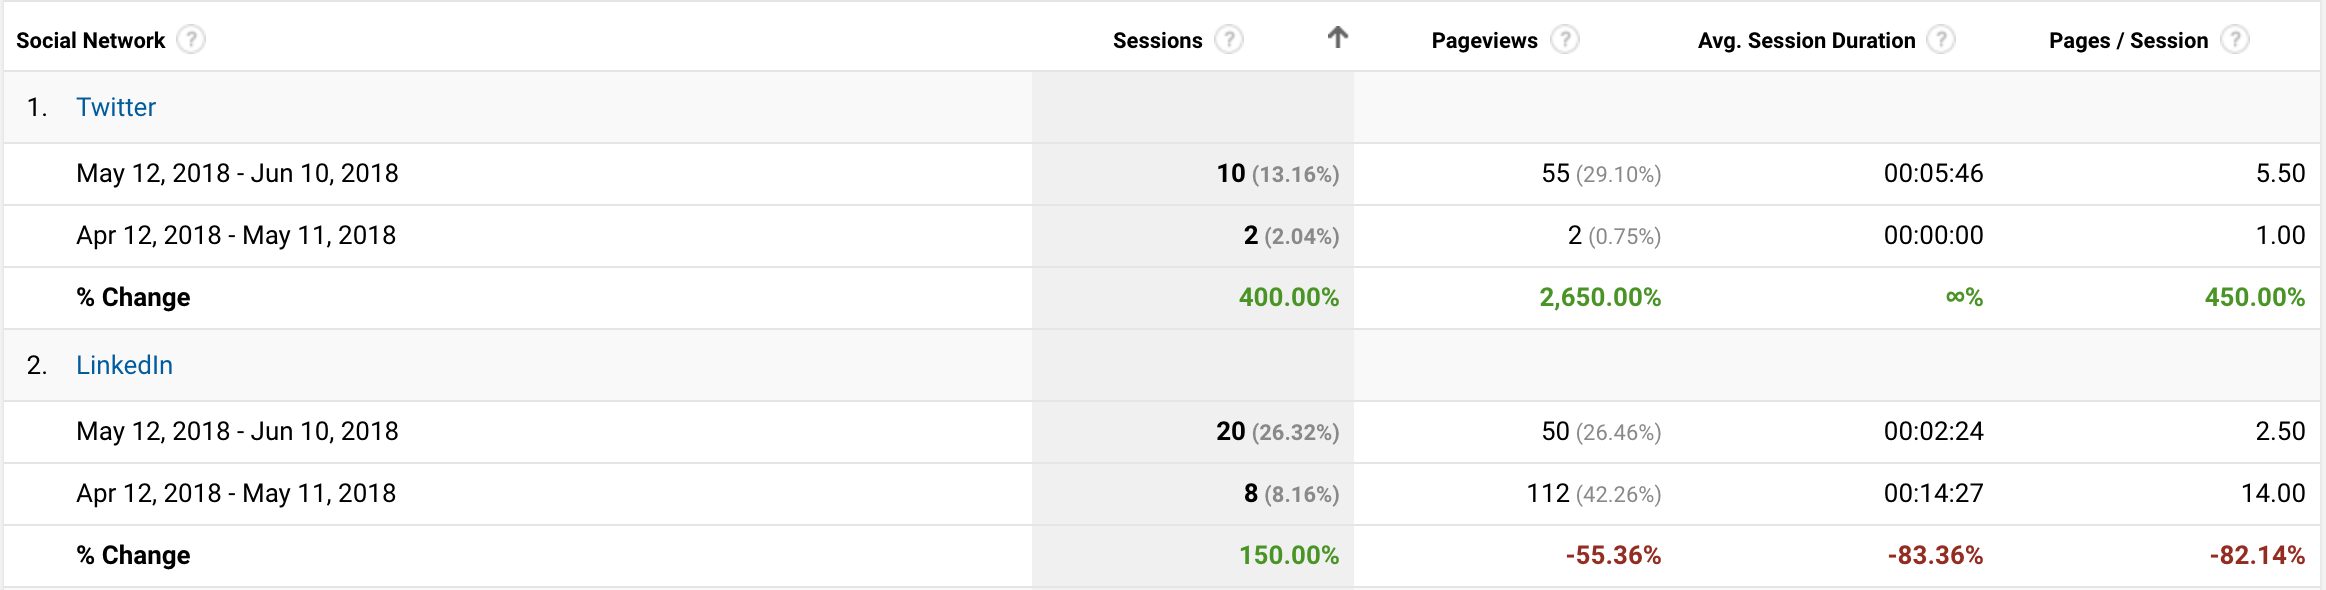Sort by Pages / Session header

pos(2129,40)
